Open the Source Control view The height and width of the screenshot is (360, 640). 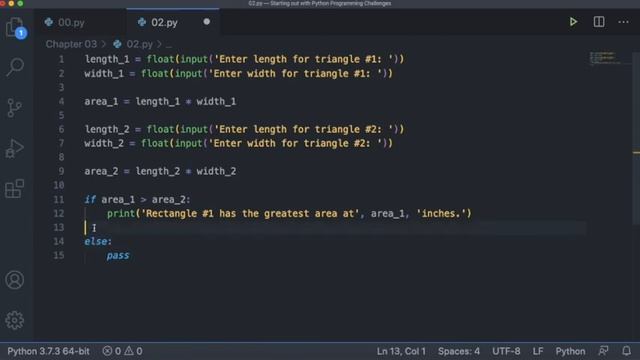[x=15, y=108]
